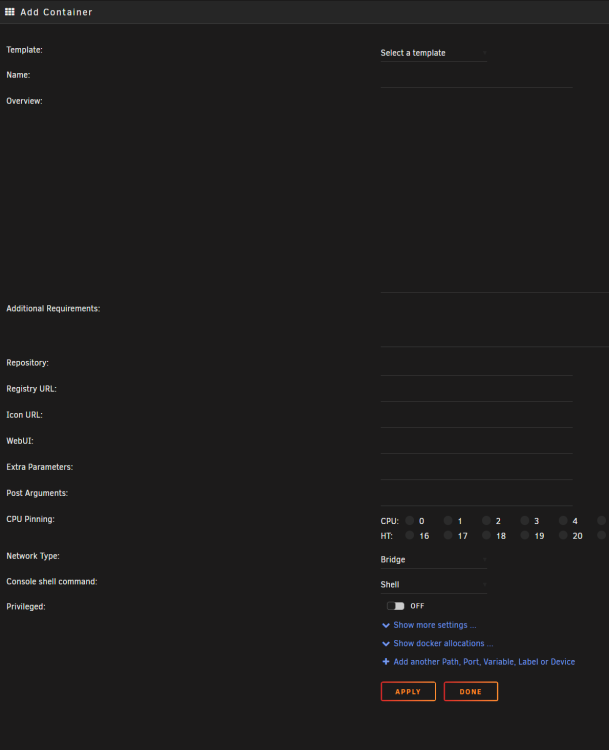Pin CPU core 3

click(525, 520)
